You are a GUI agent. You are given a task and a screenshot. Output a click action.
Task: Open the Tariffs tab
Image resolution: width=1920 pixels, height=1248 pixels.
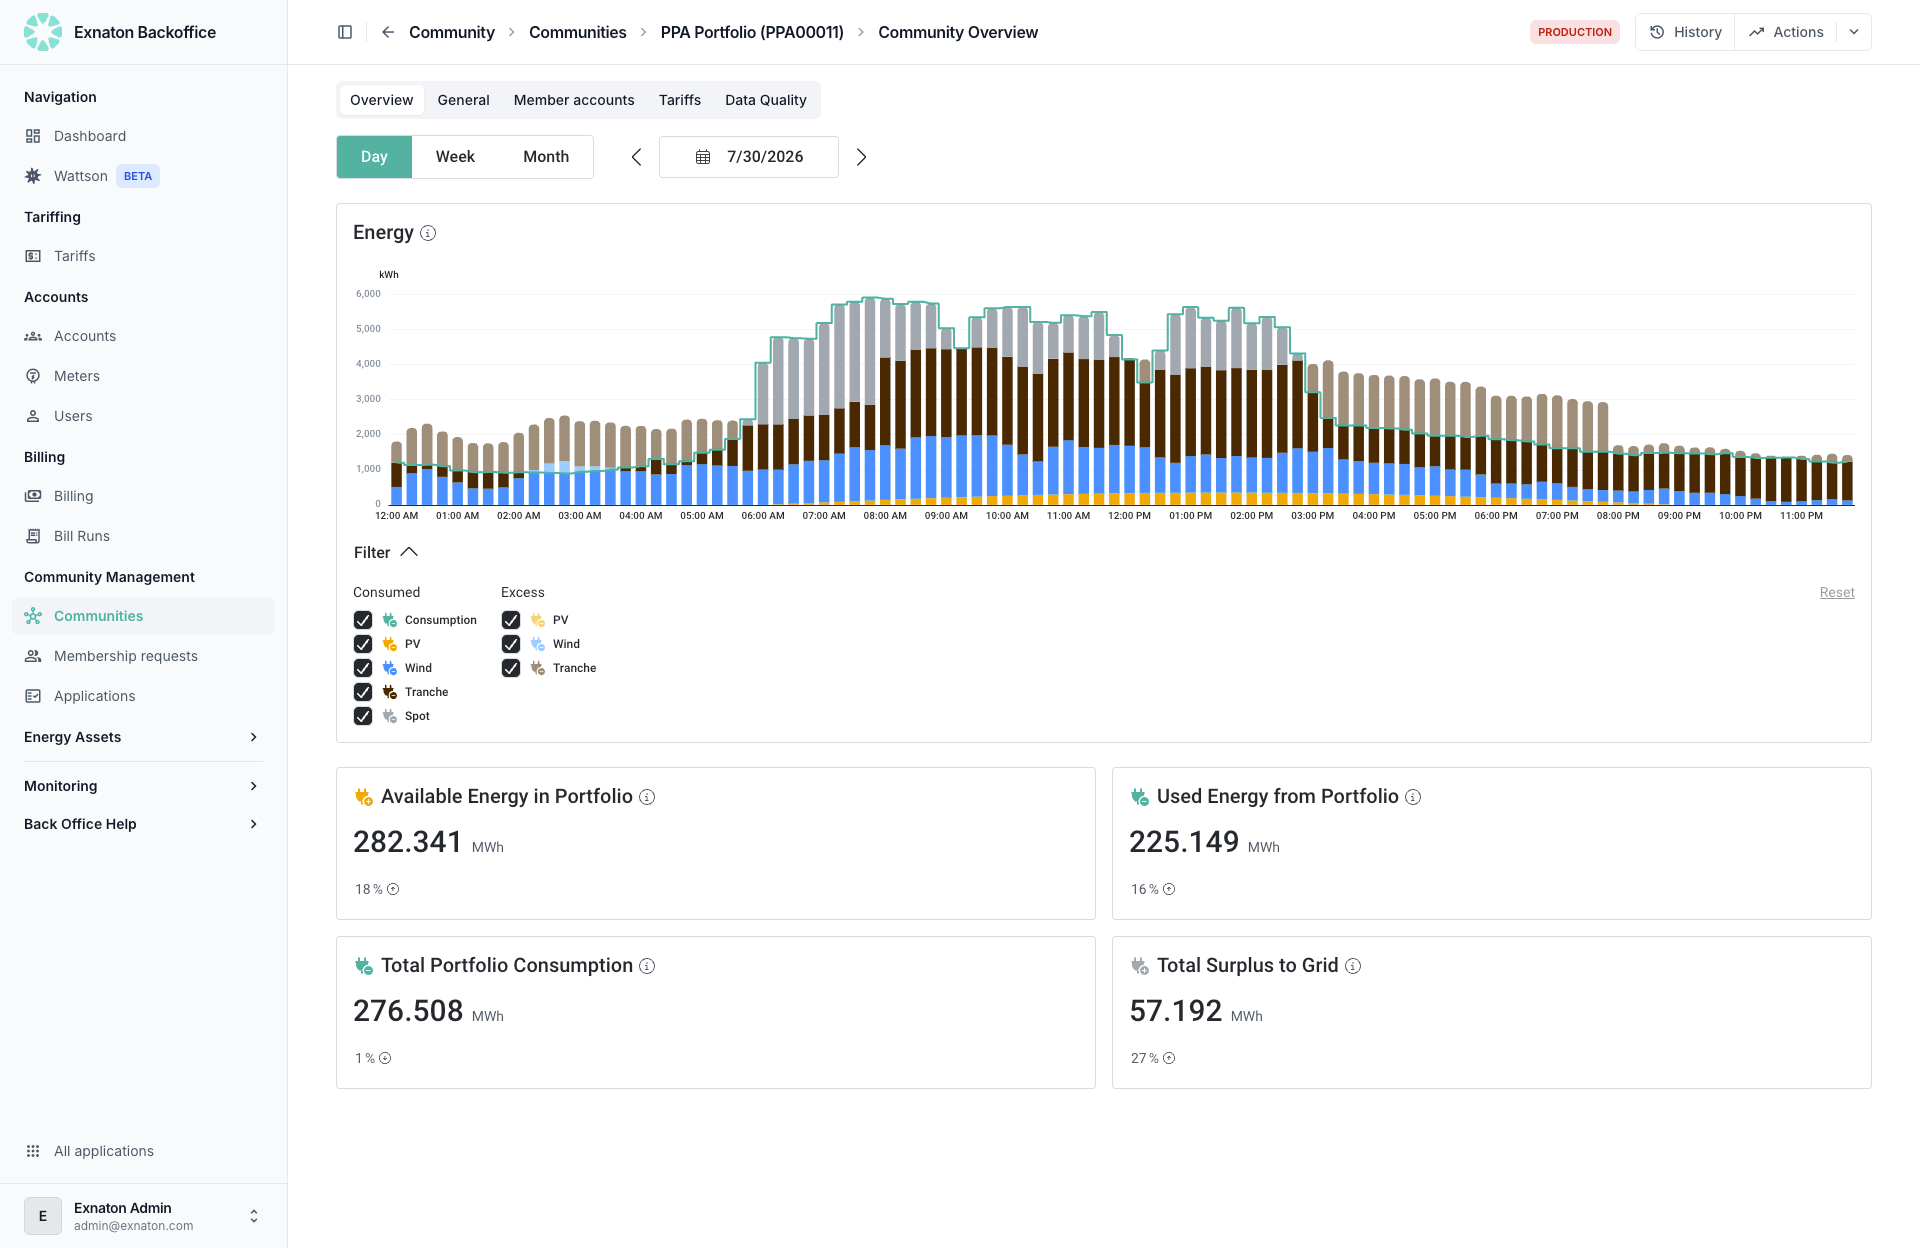[x=680, y=100]
